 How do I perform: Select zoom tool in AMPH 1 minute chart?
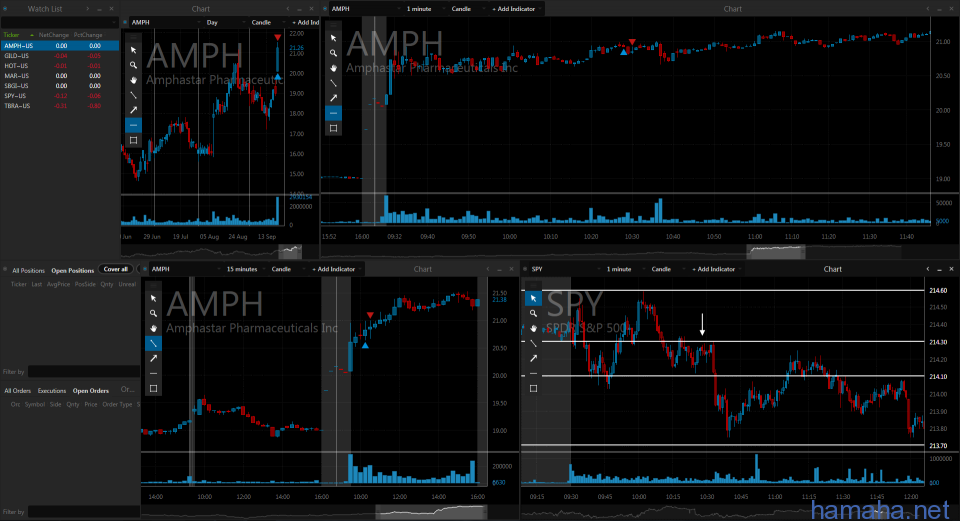334,53
